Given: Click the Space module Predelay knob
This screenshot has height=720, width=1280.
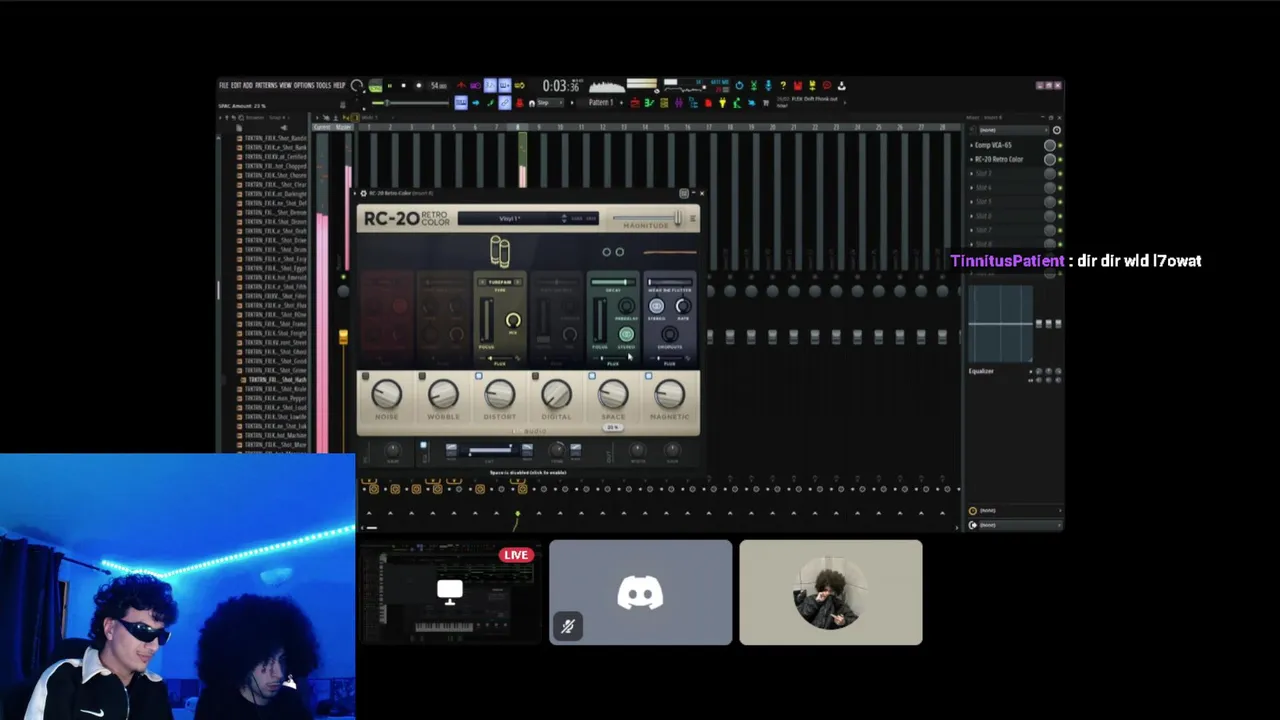Looking at the screenshot, I should coord(626,305).
